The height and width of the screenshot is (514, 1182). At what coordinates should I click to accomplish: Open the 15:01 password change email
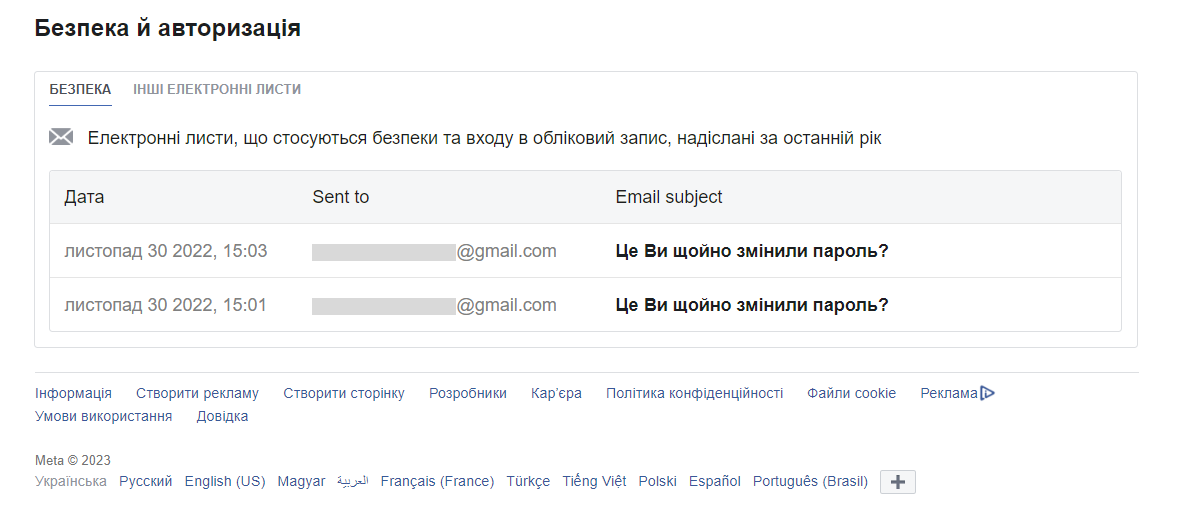click(x=751, y=305)
